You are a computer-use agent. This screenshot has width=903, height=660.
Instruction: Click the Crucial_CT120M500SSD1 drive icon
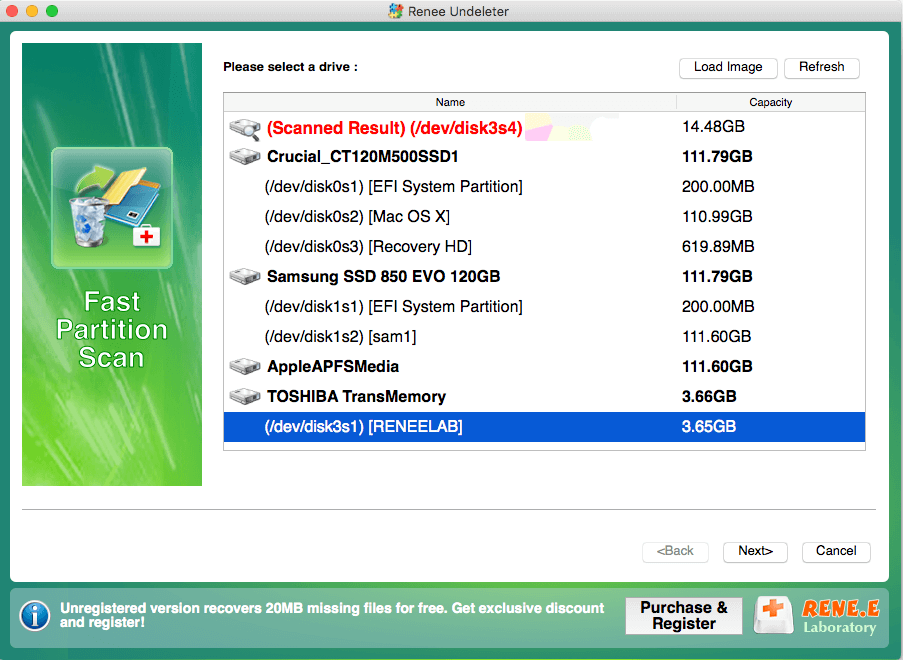click(x=245, y=156)
